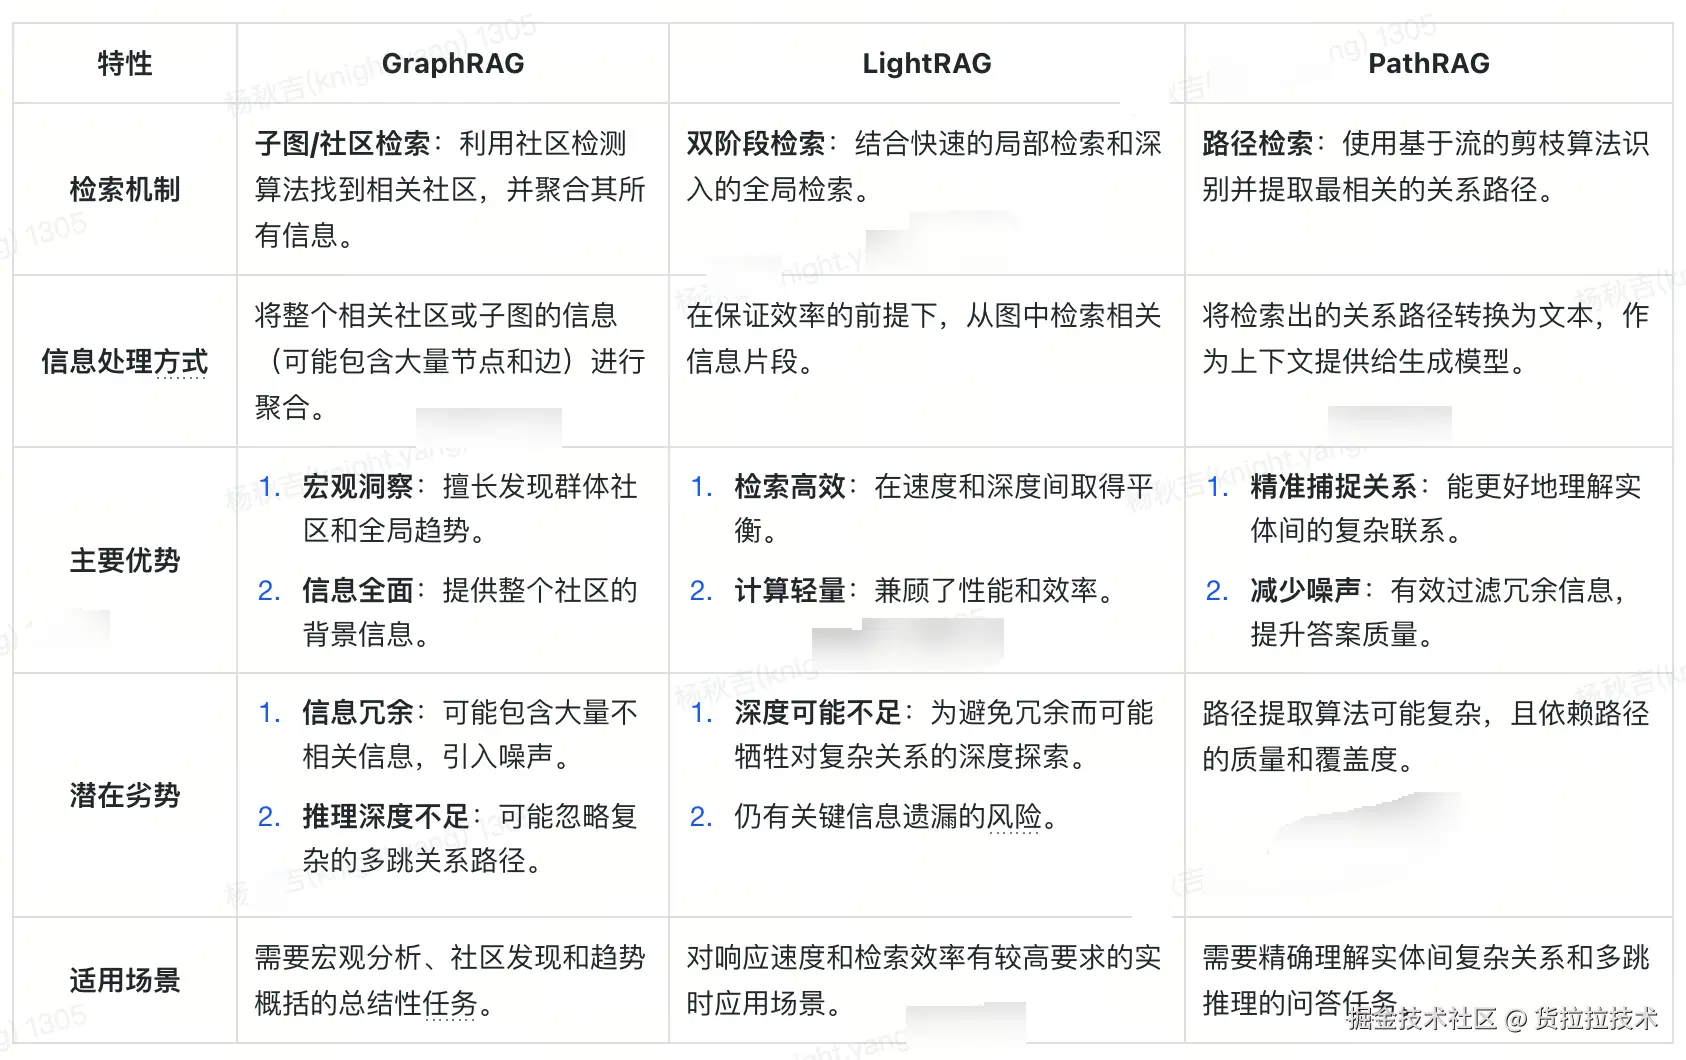Image resolution: width=1686 pixels, height=1060 pixels.
Task: Click the bold text 路径检索
Action: click(x=1257, y=143)
